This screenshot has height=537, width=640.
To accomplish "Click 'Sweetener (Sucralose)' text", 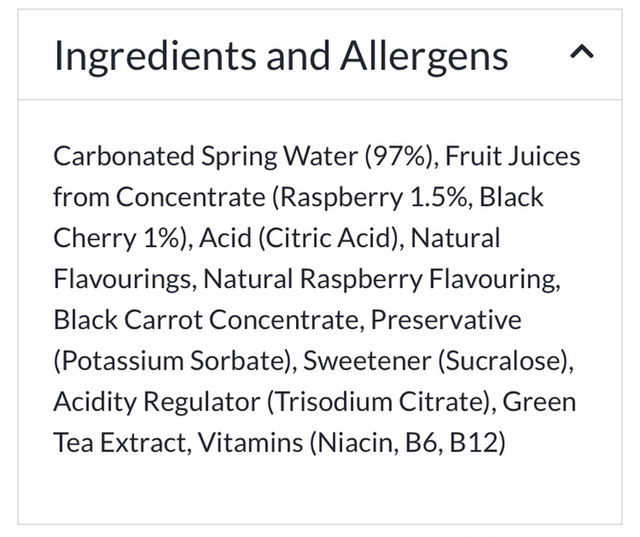I will (x=436, y=360).
